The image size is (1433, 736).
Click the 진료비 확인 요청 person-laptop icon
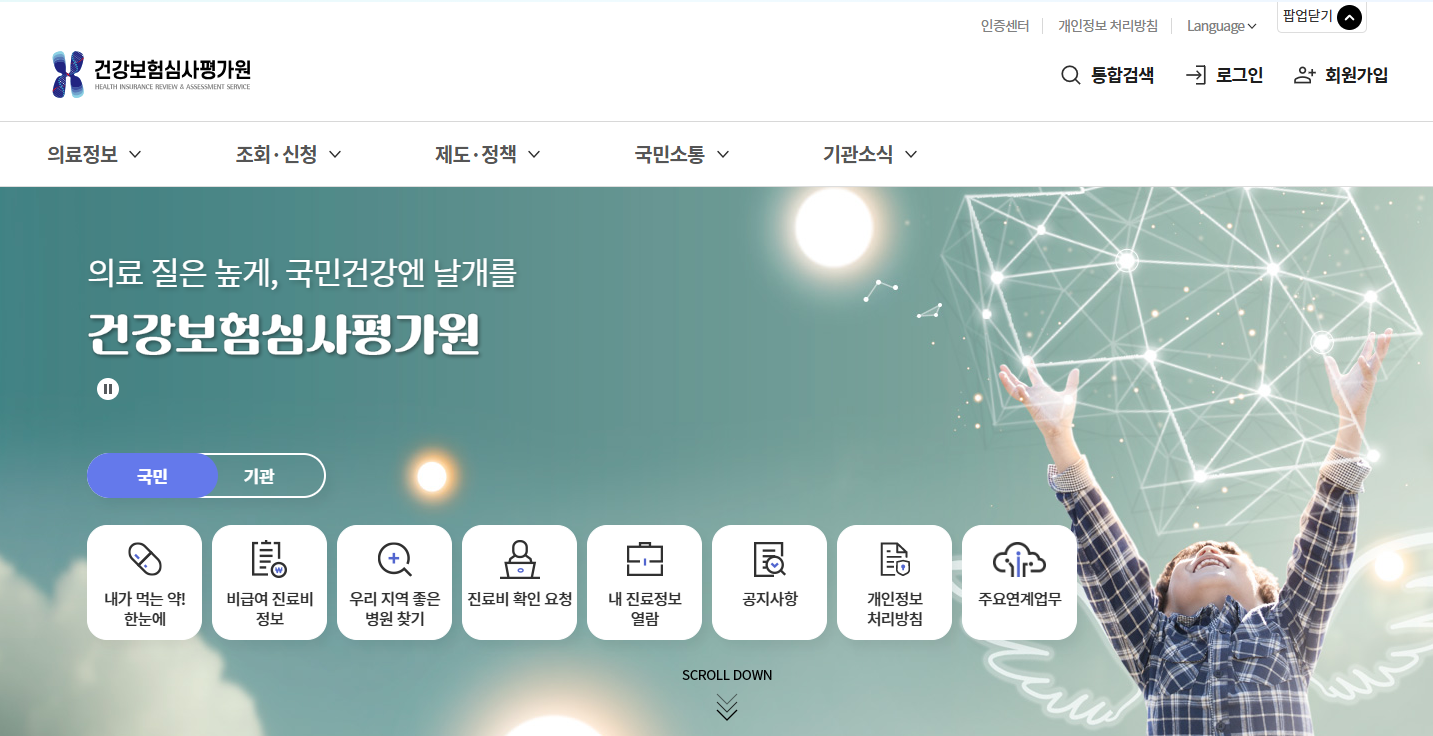(520, 559)
